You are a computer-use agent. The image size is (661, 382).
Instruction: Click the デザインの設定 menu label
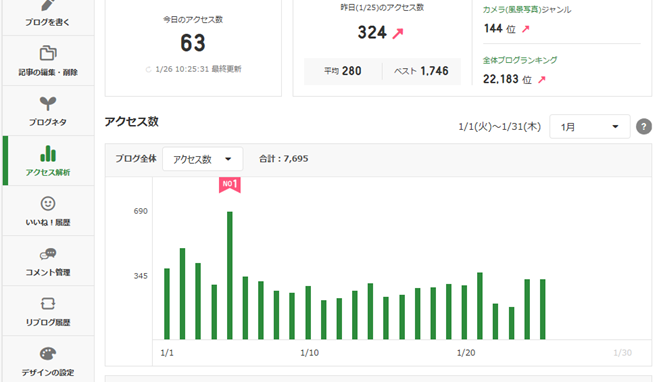pyautogui.click(x=48, y=373)
